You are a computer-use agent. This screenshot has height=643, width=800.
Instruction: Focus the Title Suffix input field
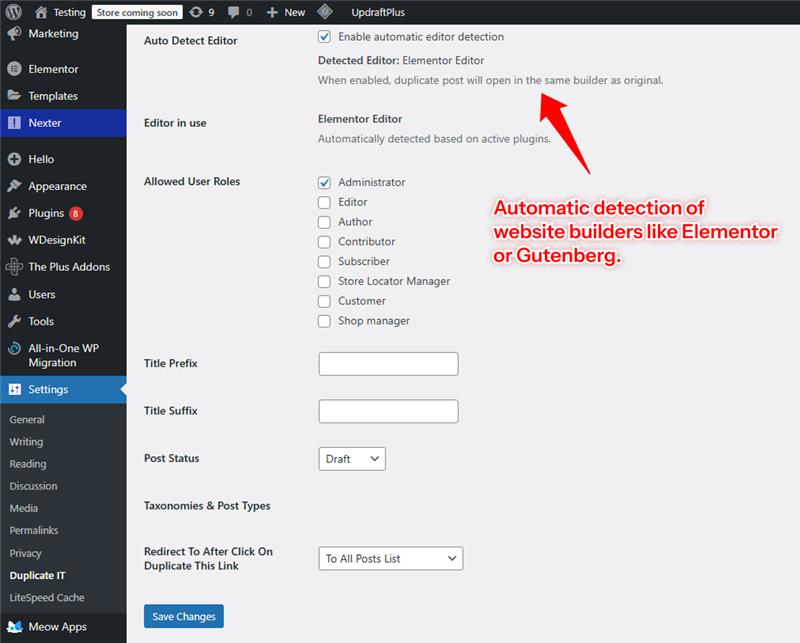click(x=388, y=411)
